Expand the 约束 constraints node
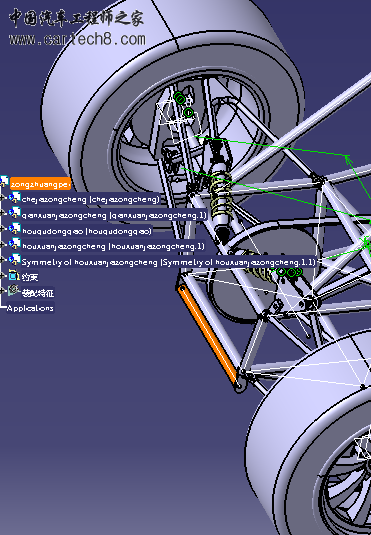The width and height of the screenshot is (371, 535). [x=2, y=275]
